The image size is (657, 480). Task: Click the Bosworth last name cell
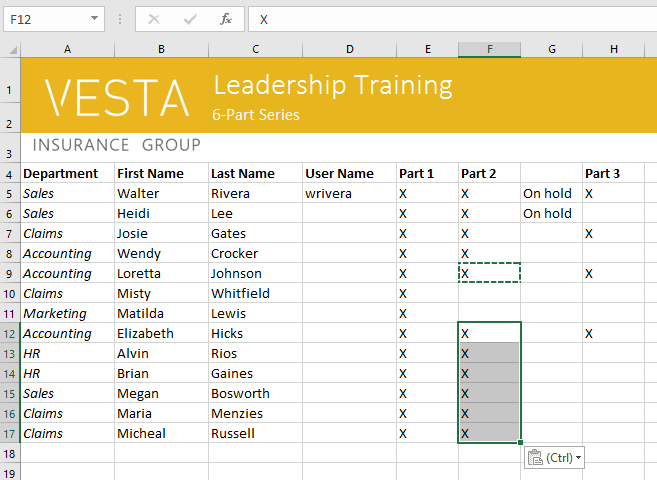pos(255,393)
